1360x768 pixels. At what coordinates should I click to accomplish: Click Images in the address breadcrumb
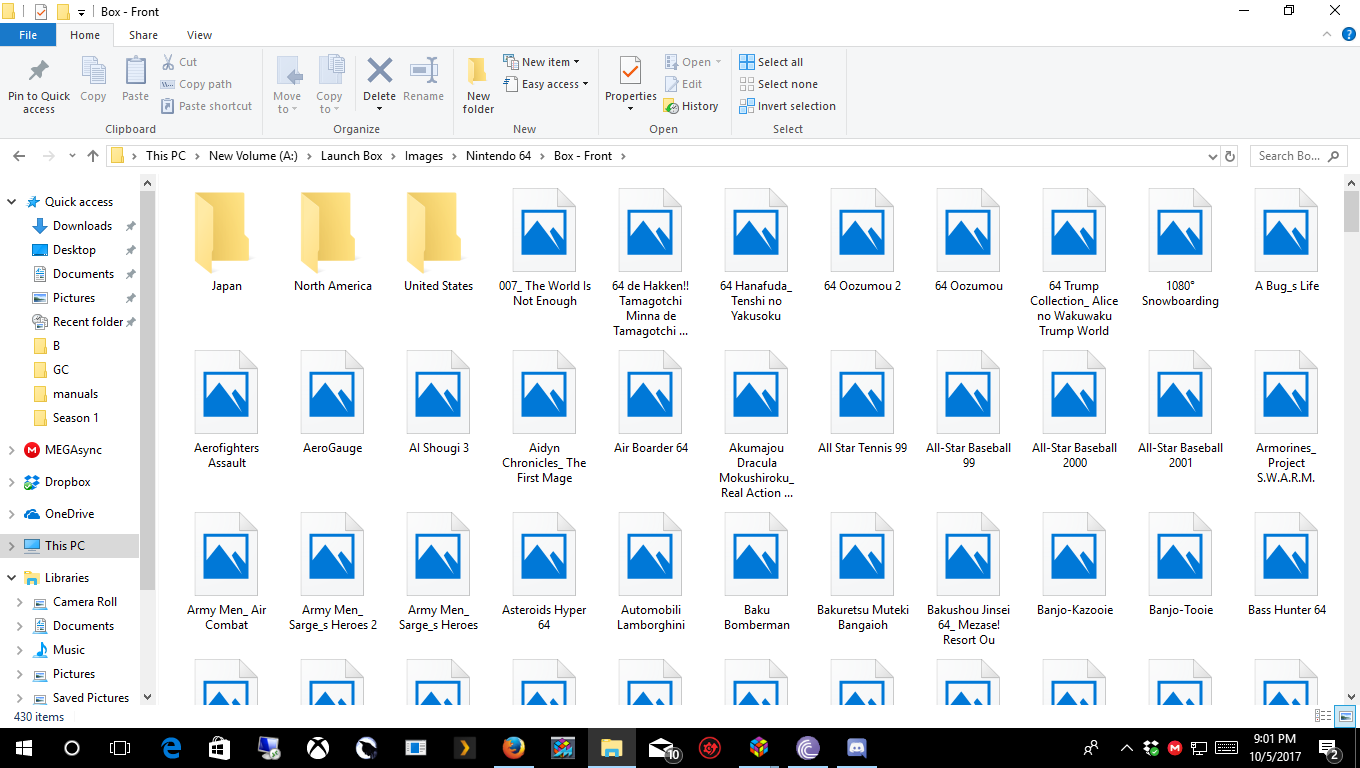point(424,156)
